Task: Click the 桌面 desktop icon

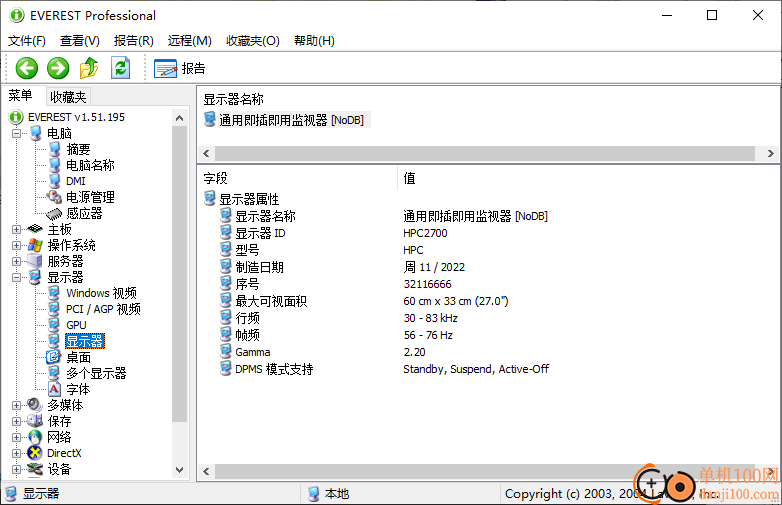Action: pyautogui.click(x=54, y=357)
